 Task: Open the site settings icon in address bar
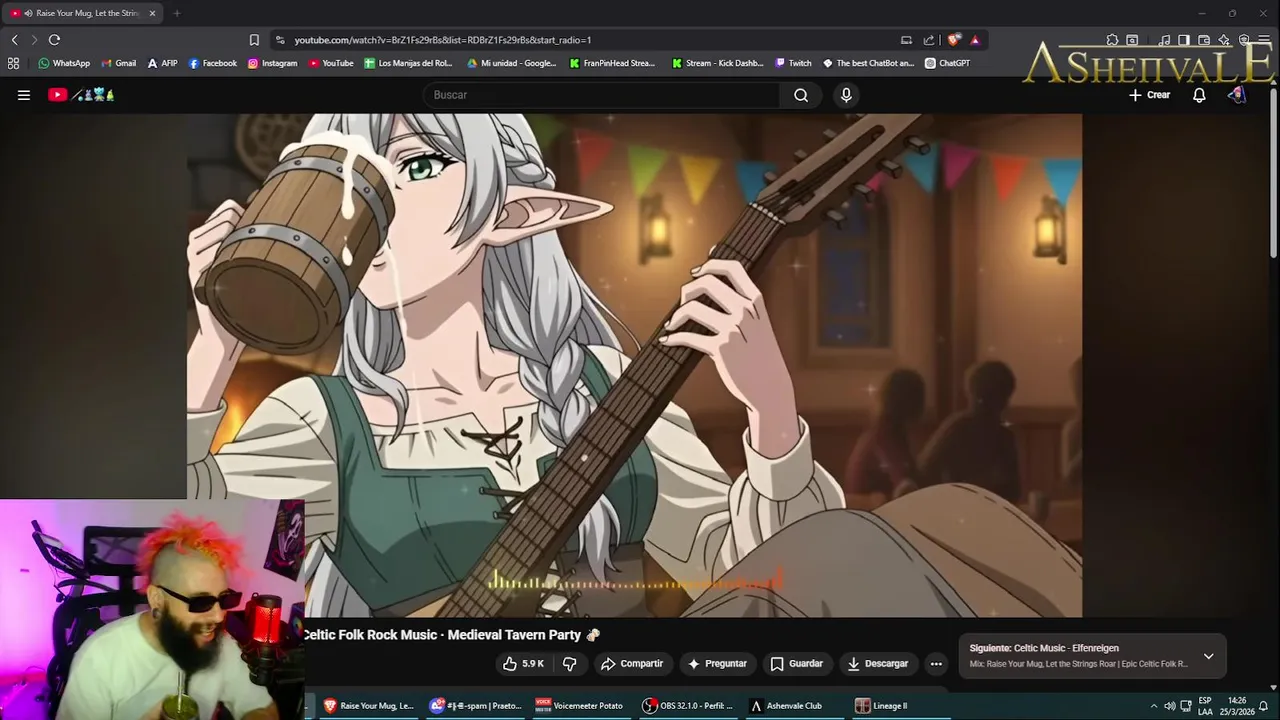[280, 40]
